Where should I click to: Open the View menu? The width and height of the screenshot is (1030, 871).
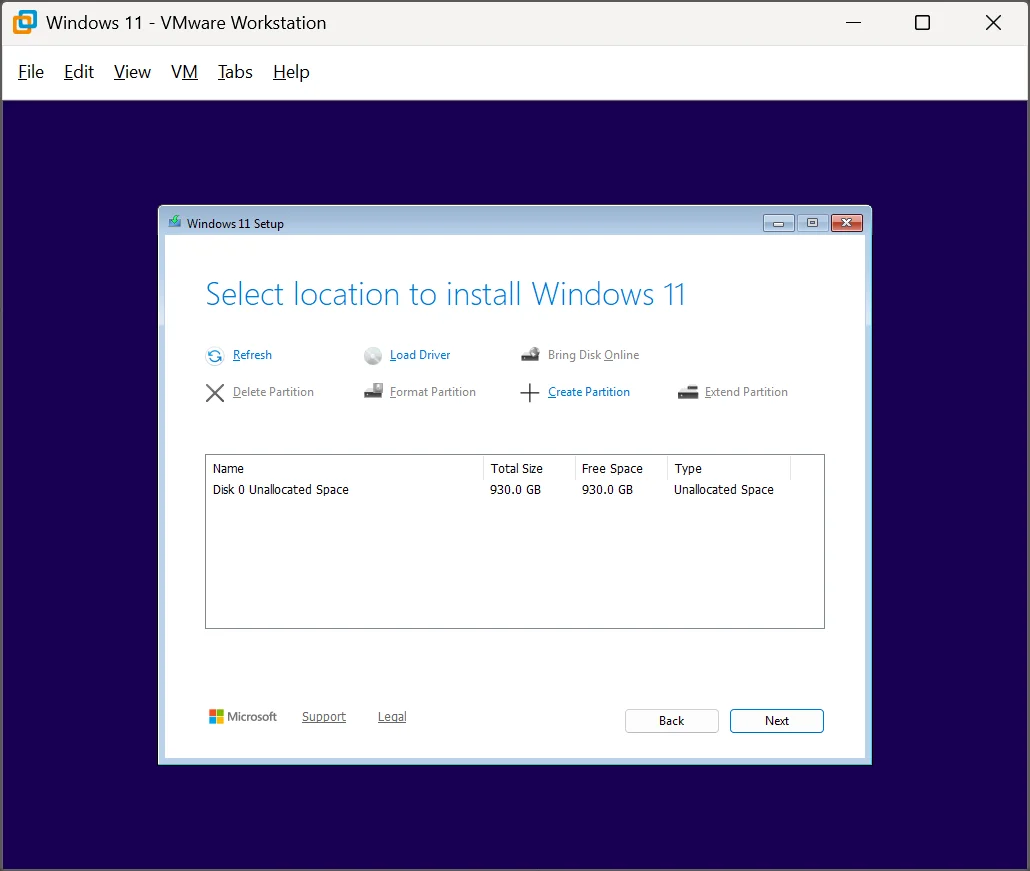(132, 72)
